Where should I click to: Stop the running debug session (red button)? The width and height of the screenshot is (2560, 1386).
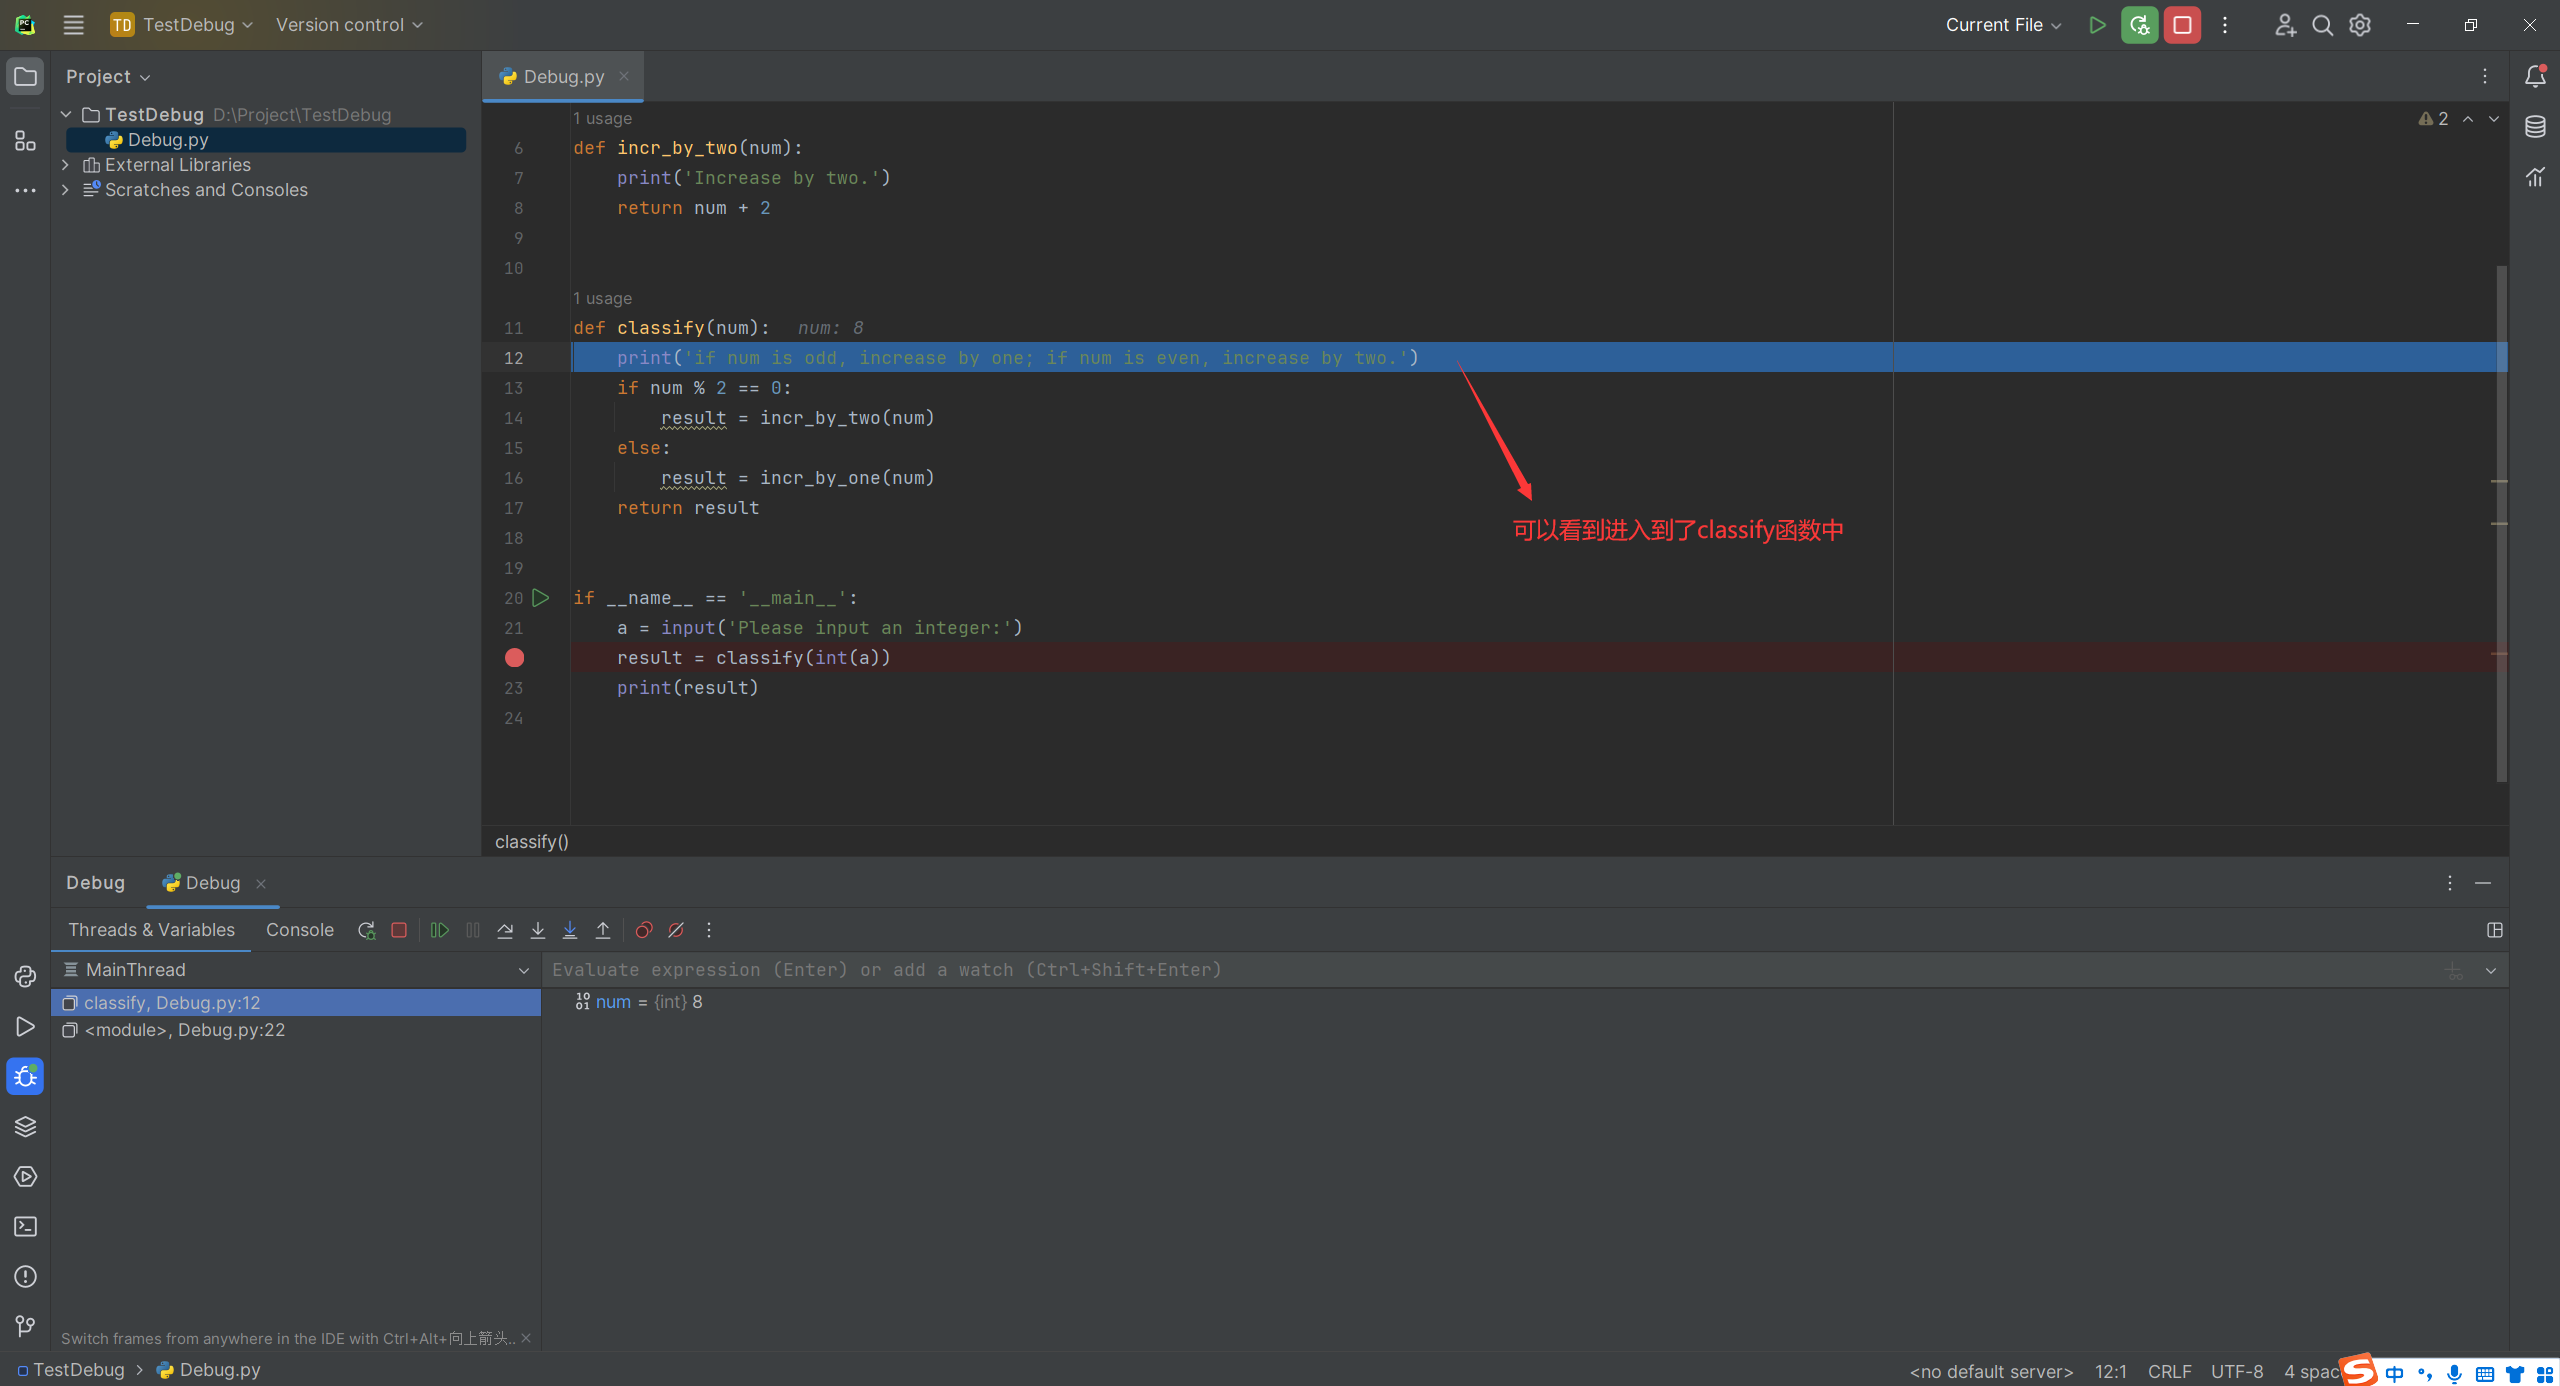point(2182,25)
